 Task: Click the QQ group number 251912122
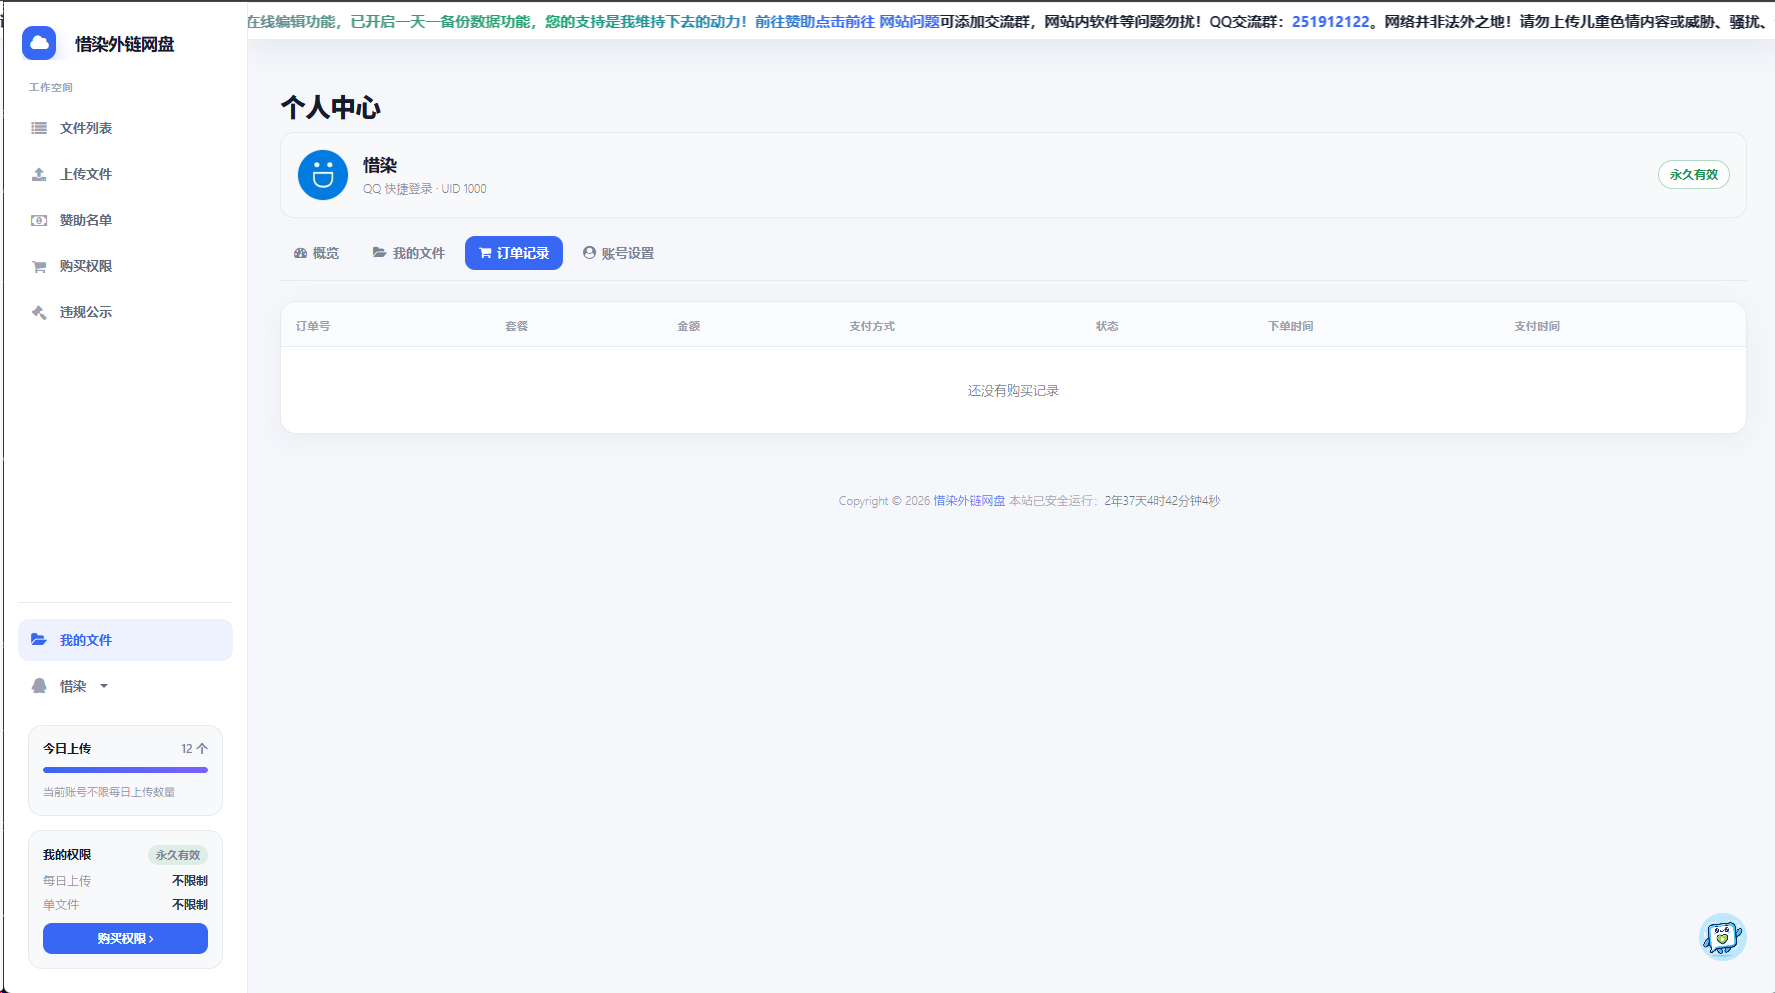(x=1330, y=21)
